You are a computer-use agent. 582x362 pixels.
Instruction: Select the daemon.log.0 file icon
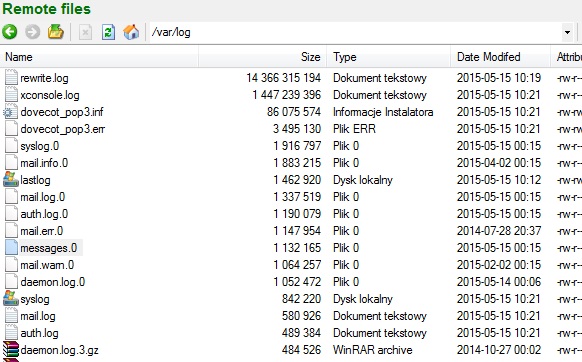coord(11,282)
